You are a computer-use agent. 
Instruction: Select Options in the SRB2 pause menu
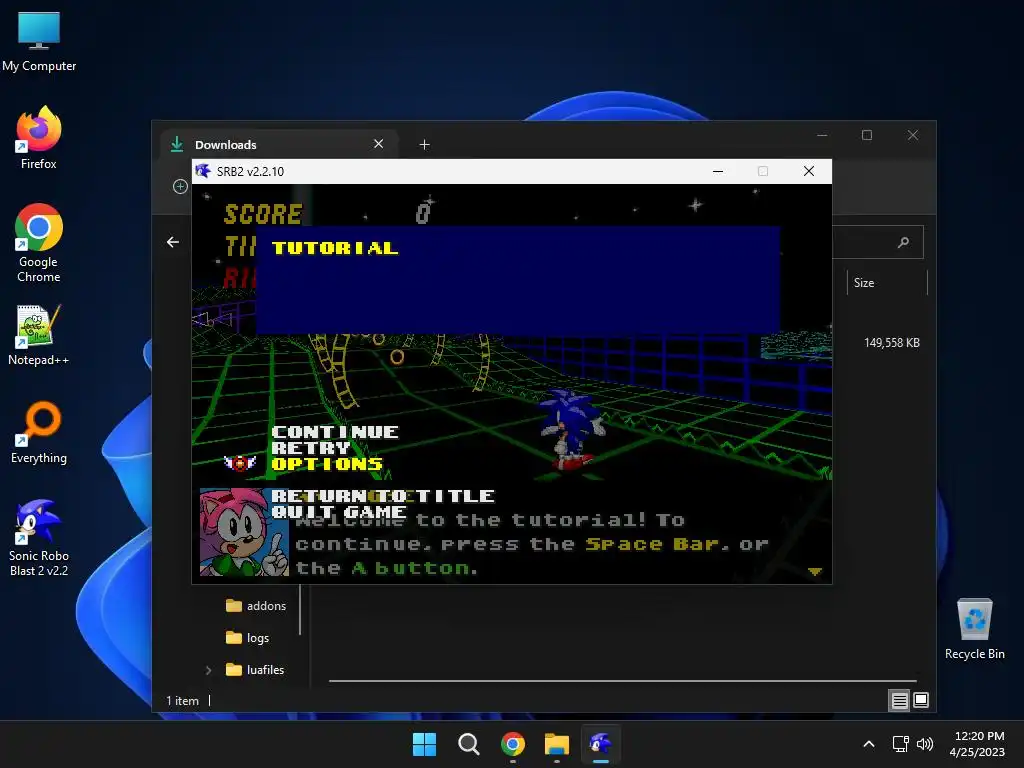click(327, 464)
